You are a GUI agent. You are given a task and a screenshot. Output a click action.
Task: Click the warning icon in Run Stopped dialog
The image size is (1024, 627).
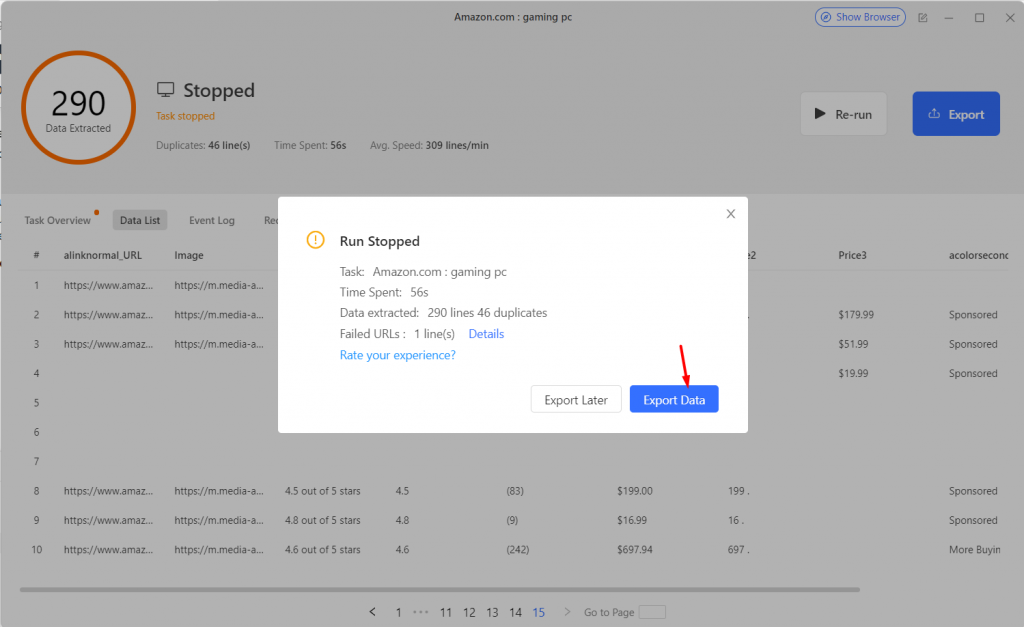coord(315,240)
